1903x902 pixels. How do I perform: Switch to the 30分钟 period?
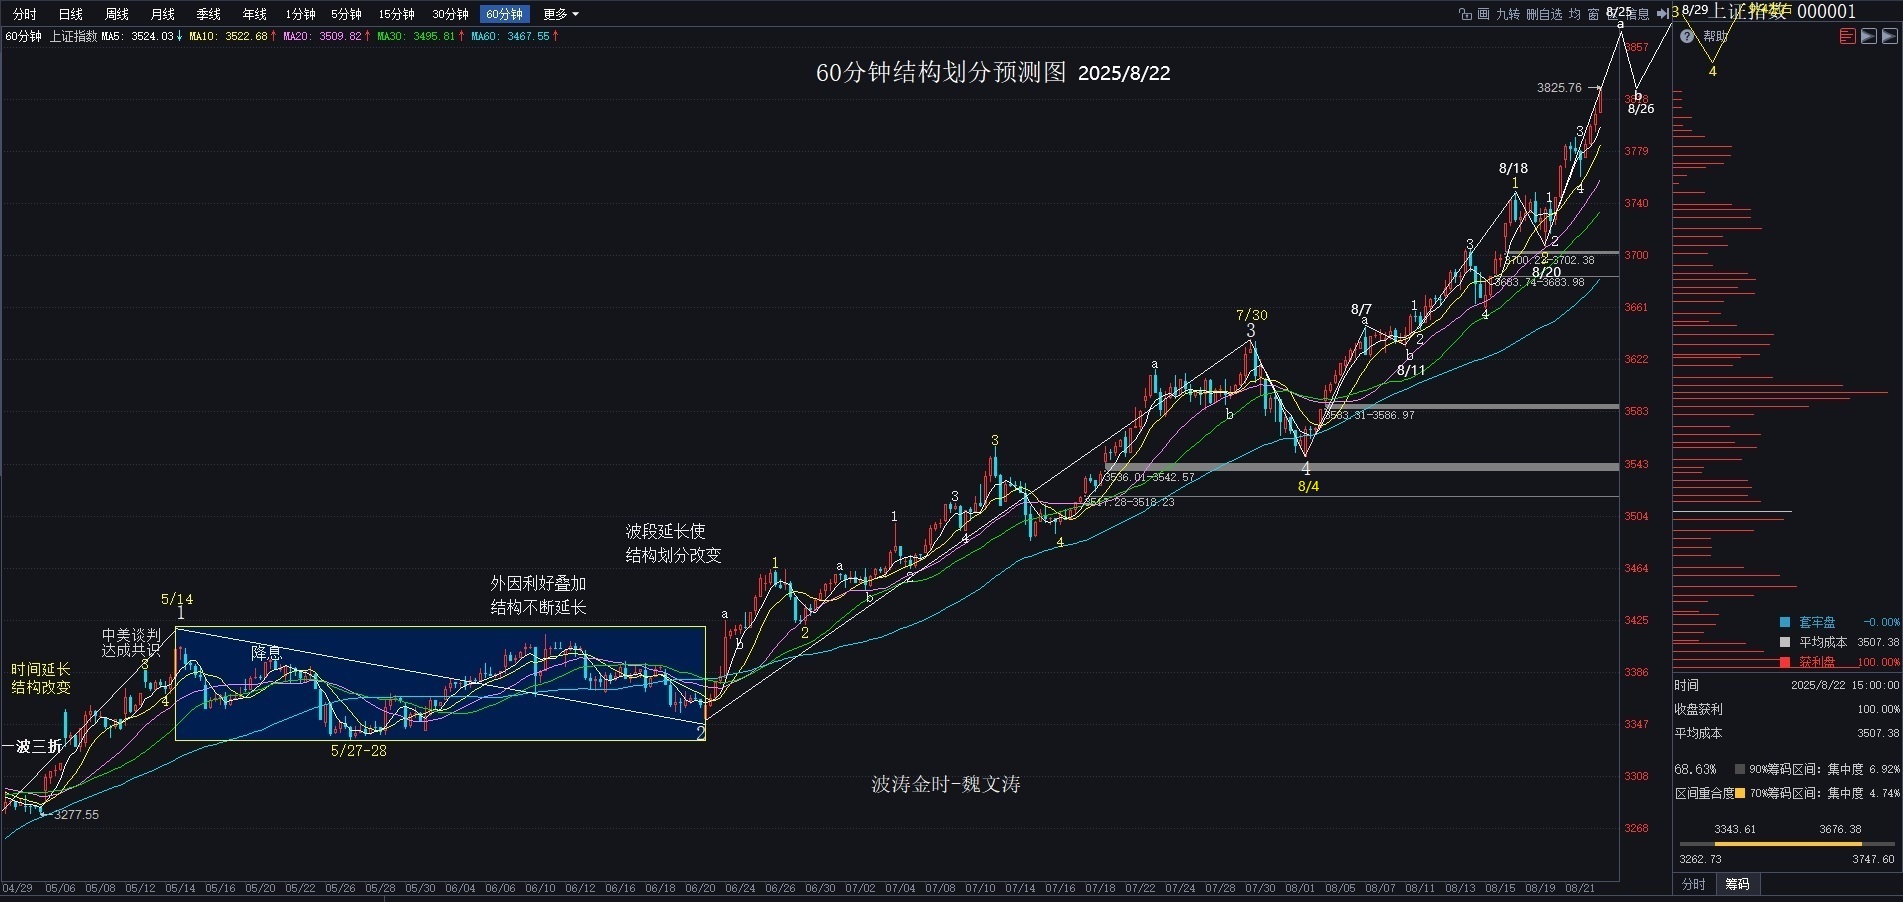pyautogui.click(x=451, y=14)
